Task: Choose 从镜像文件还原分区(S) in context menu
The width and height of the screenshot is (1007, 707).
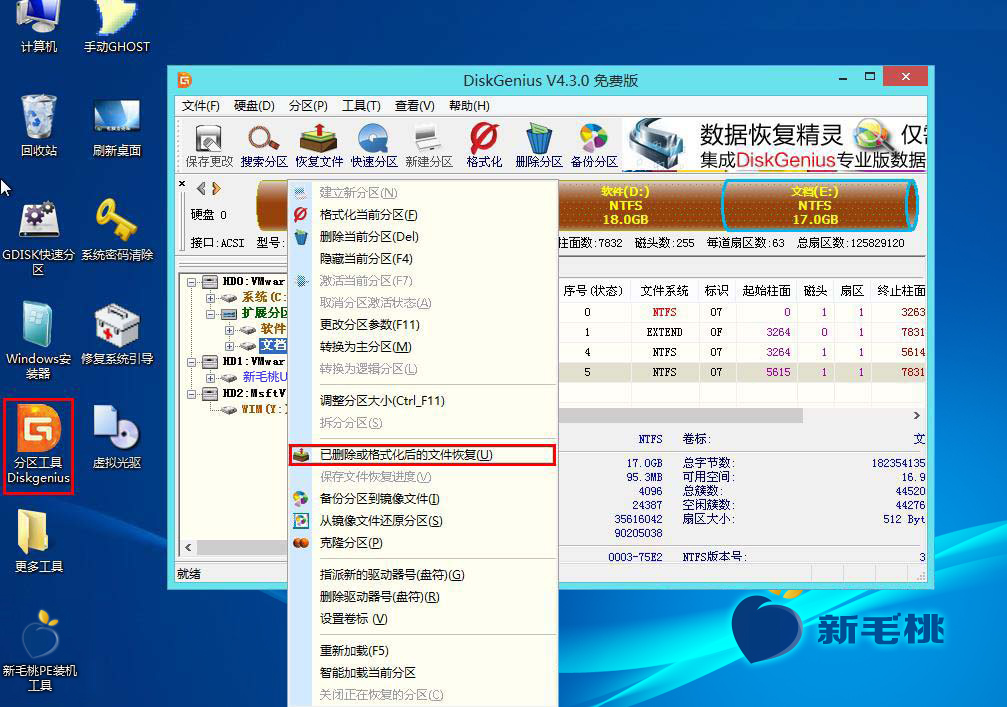Action: click(x=422, y=521)
